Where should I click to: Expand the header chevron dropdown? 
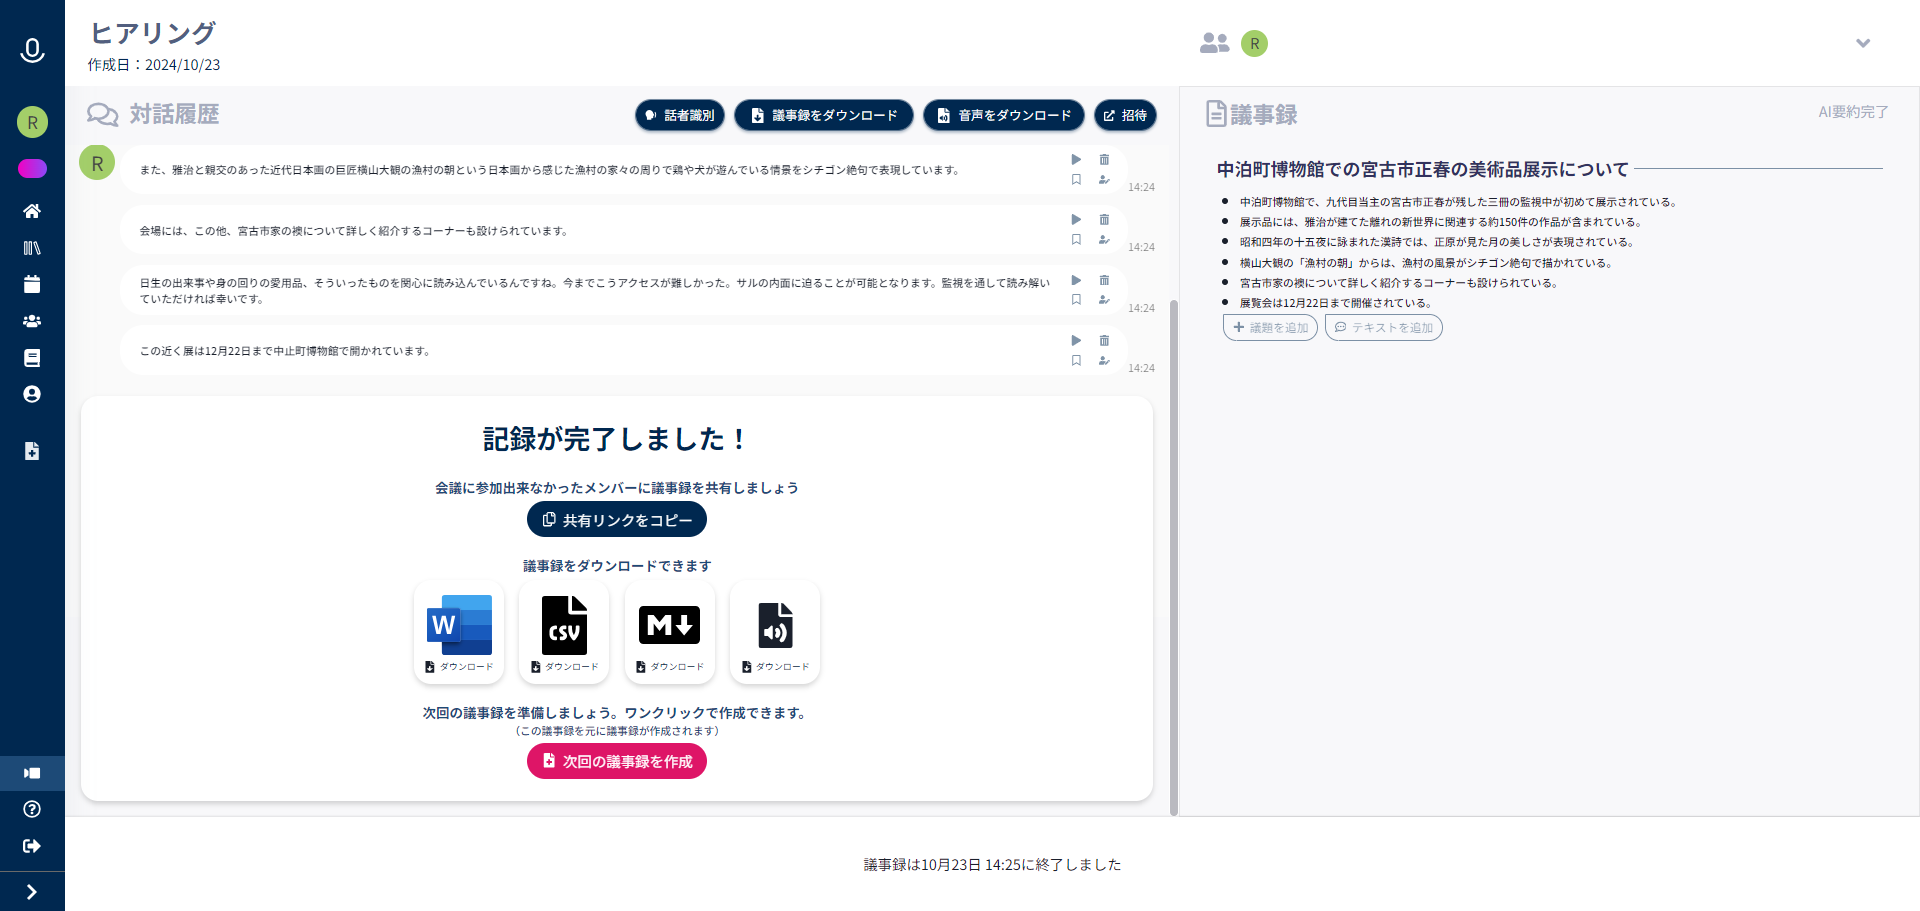click(1862, 43)
